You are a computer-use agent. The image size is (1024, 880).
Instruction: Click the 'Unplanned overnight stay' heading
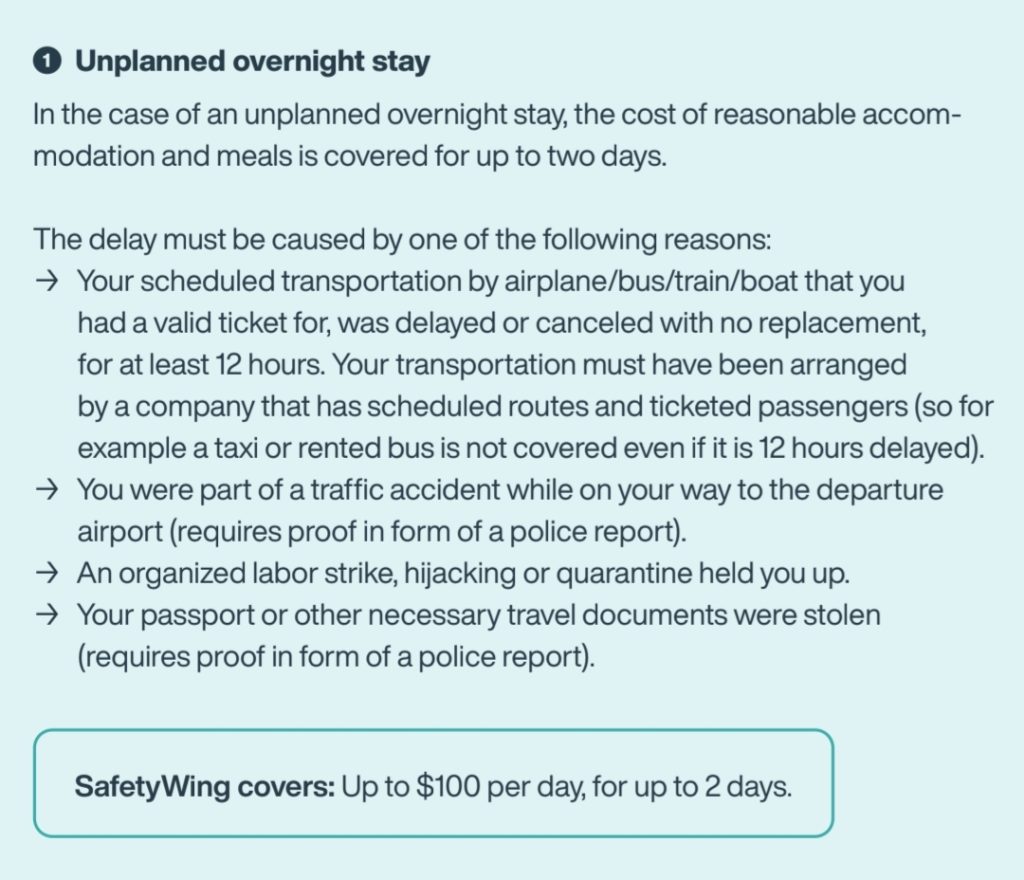click(253, 62)
